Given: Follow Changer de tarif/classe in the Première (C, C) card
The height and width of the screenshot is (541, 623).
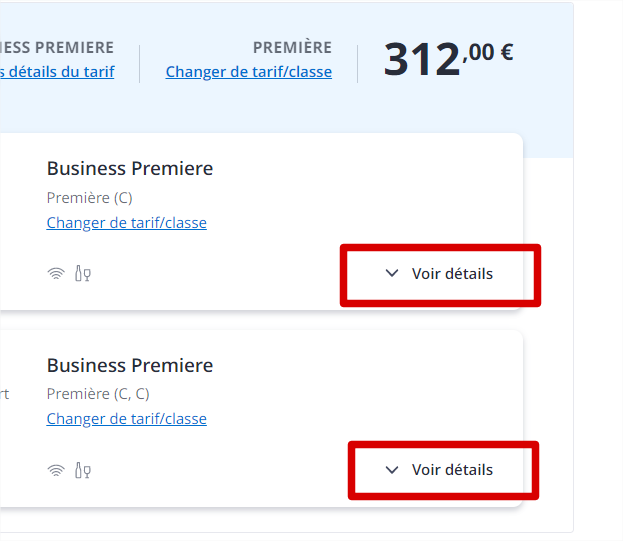Looking at the screenshot, I should [126, 419].
